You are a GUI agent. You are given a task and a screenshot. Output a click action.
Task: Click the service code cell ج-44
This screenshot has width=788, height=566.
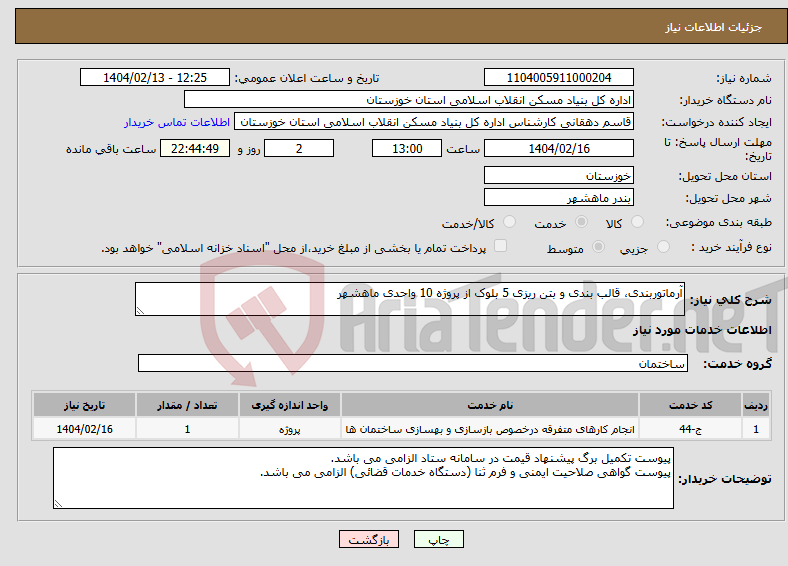point(691,429)
